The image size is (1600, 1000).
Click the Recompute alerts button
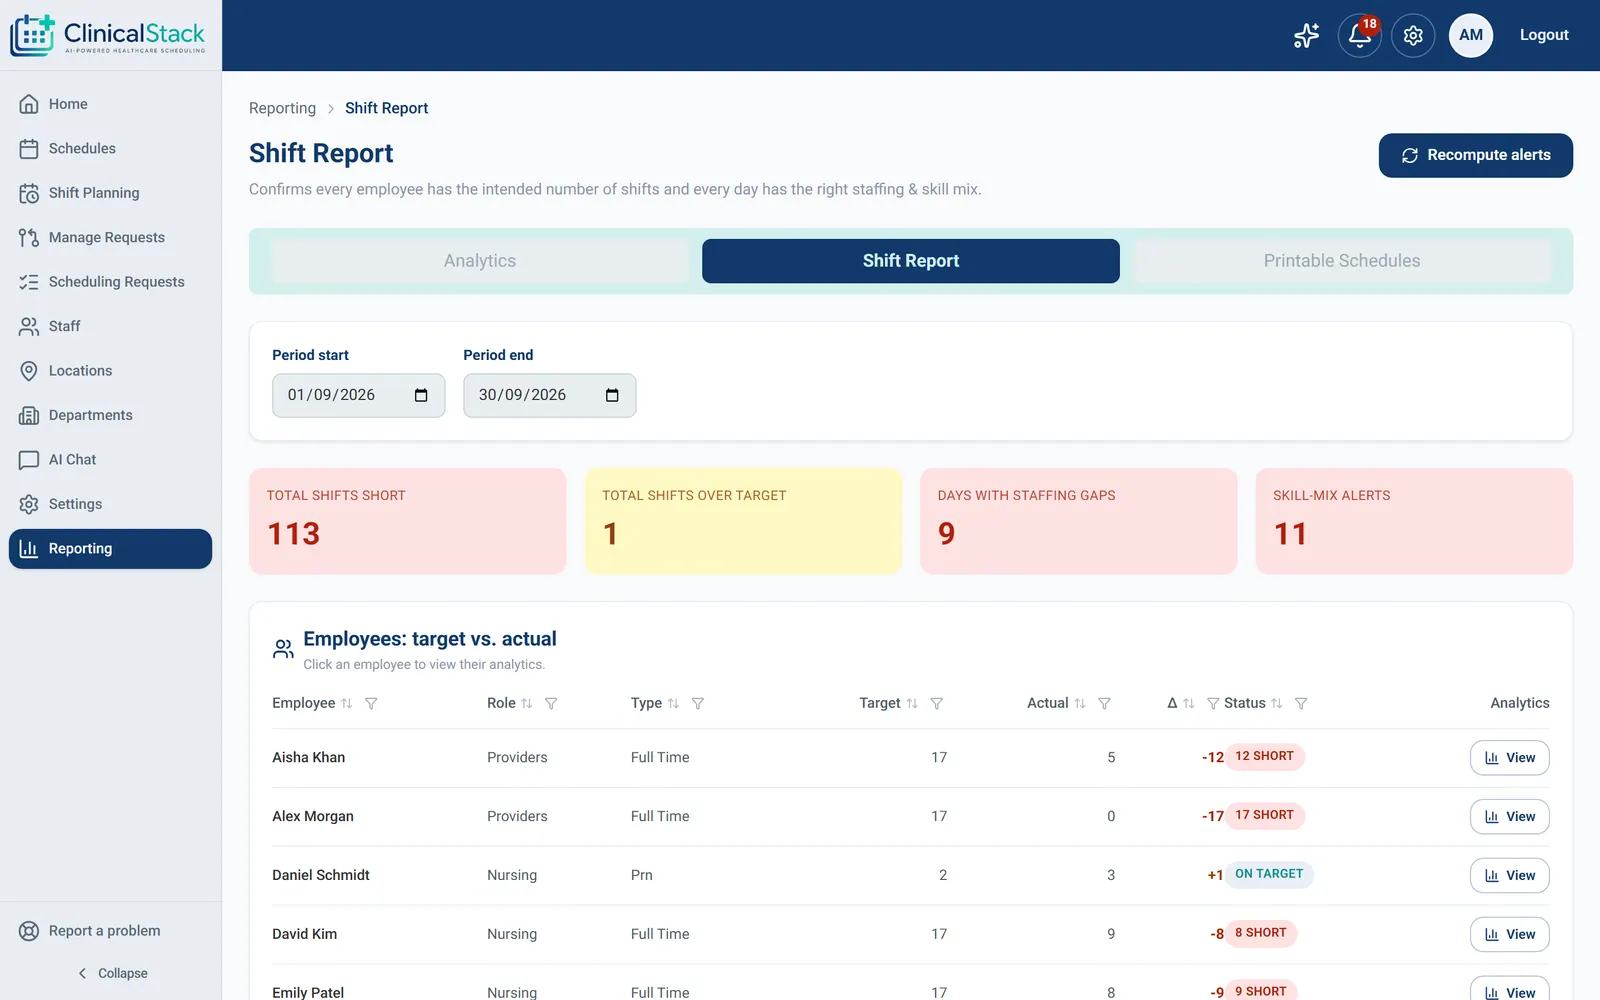[x=1476, y=156]
